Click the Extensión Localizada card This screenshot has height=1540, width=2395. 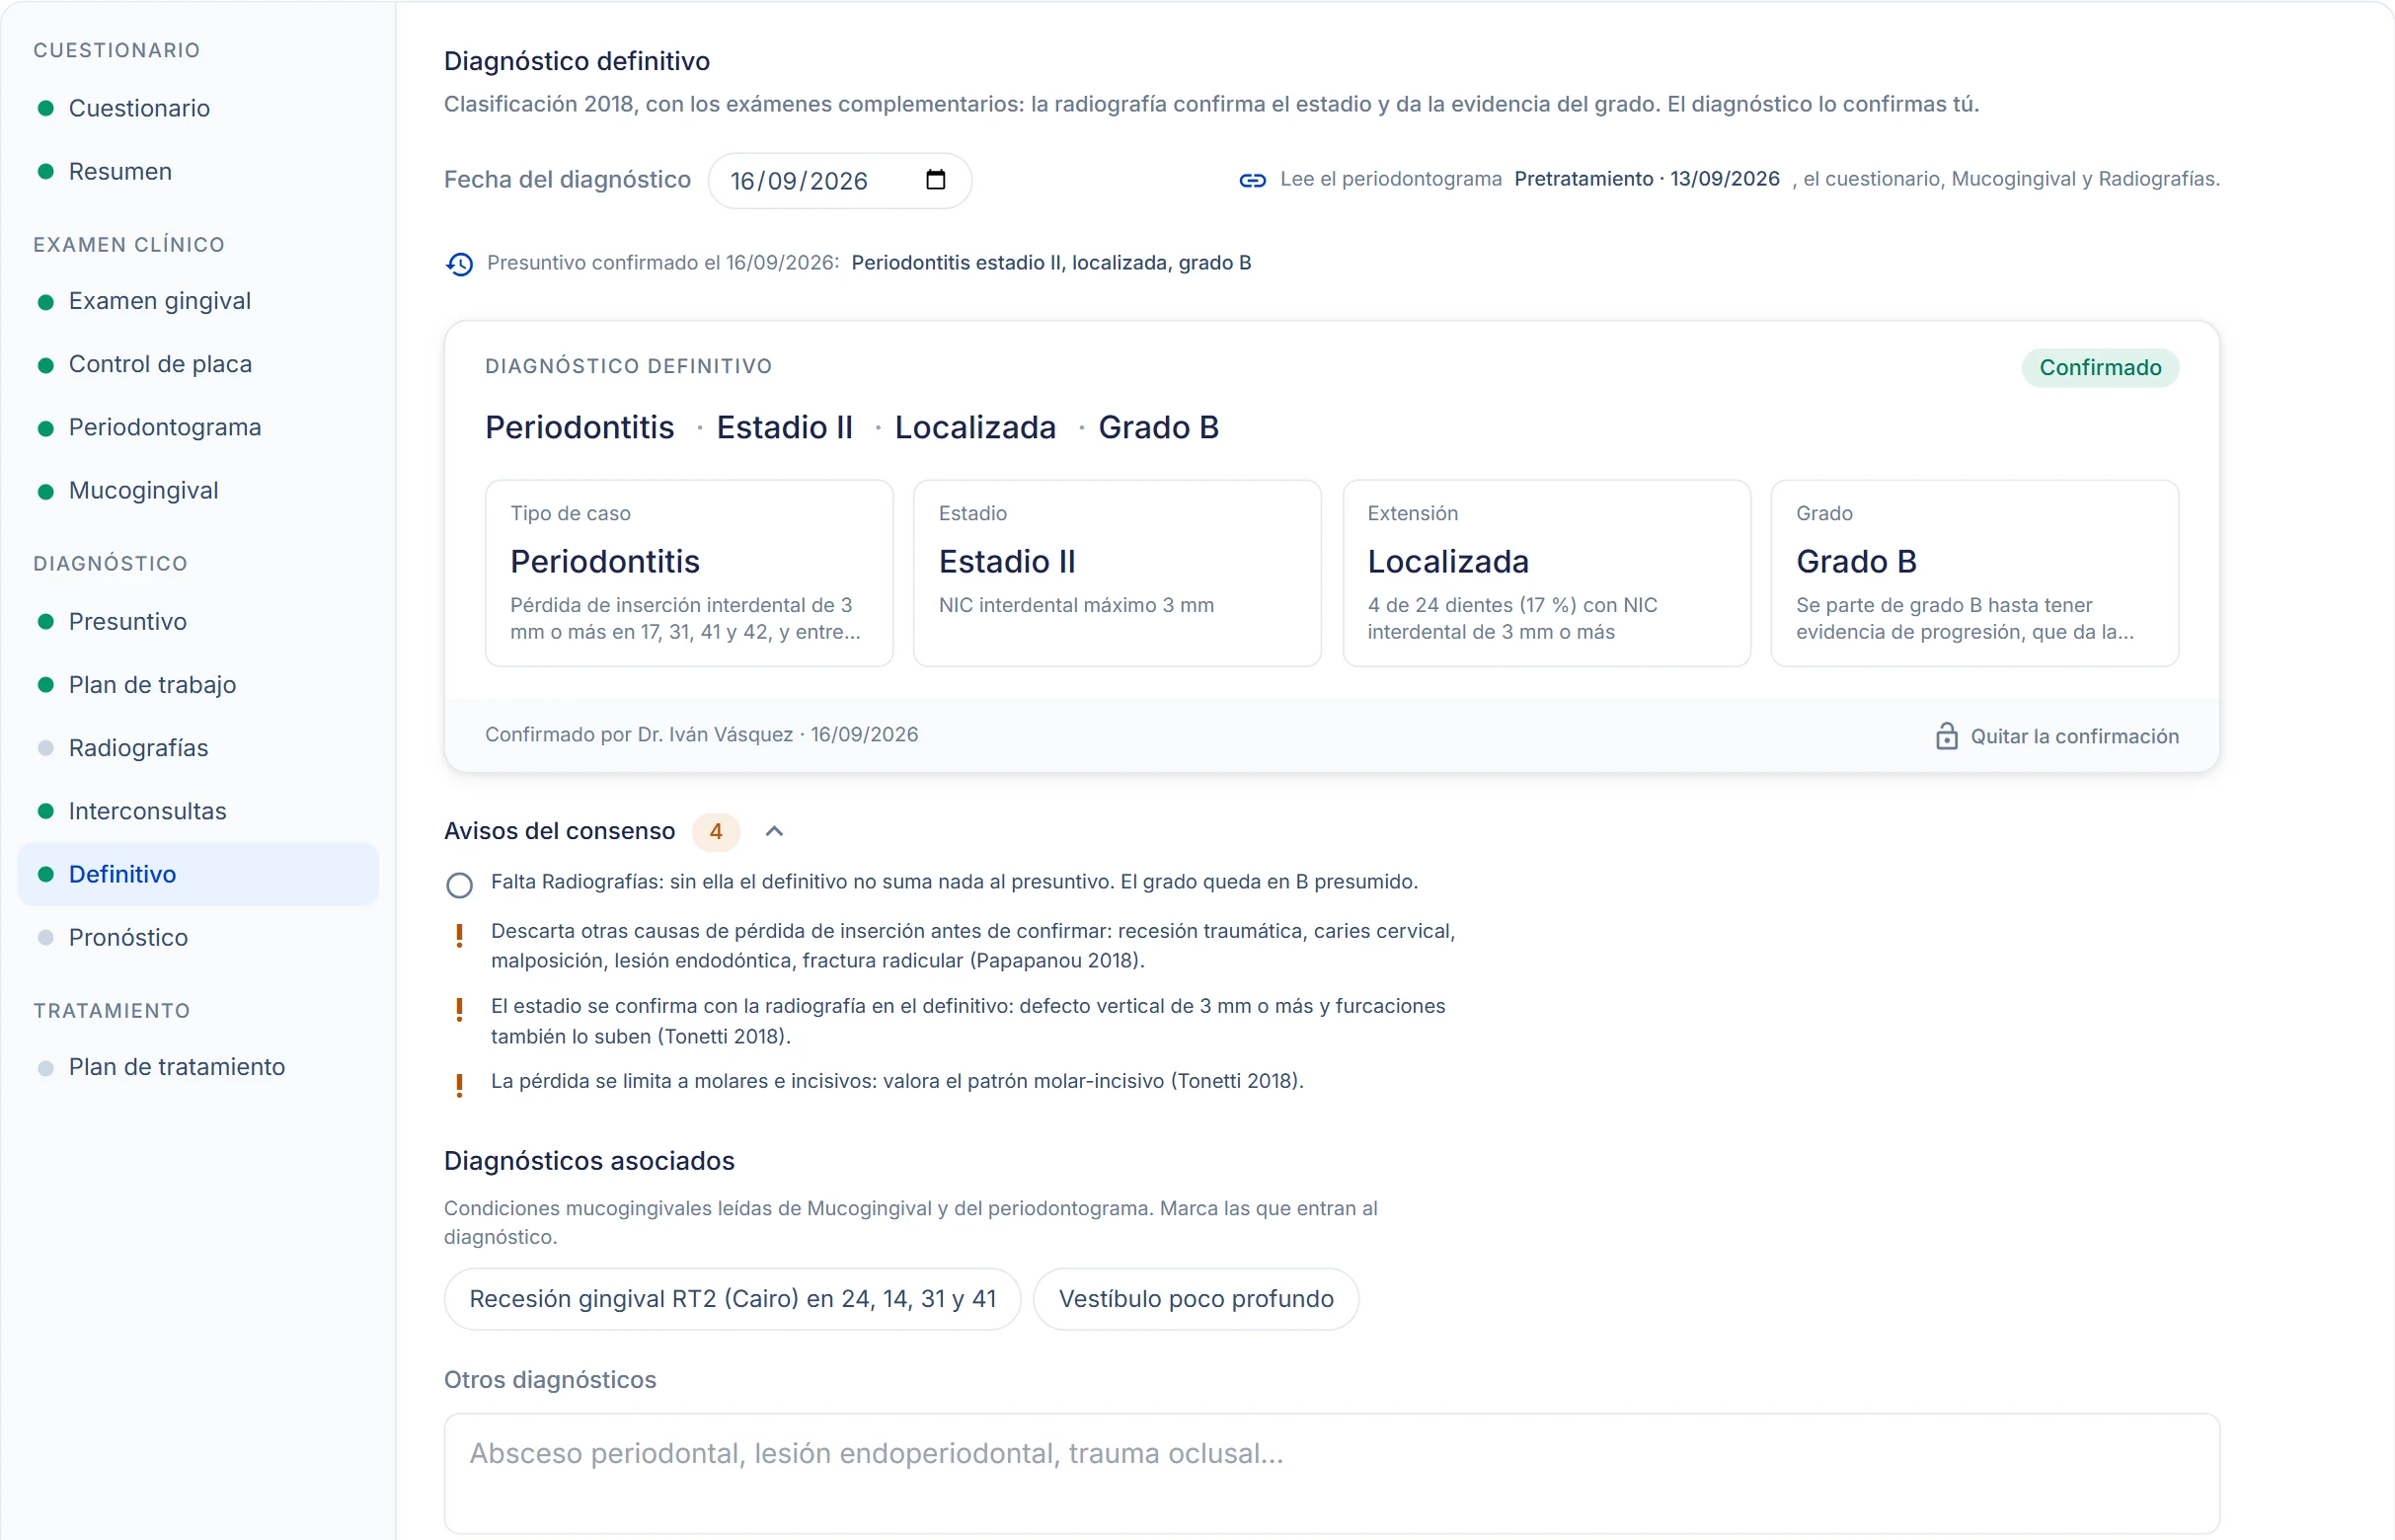(x=1546, y=573)
